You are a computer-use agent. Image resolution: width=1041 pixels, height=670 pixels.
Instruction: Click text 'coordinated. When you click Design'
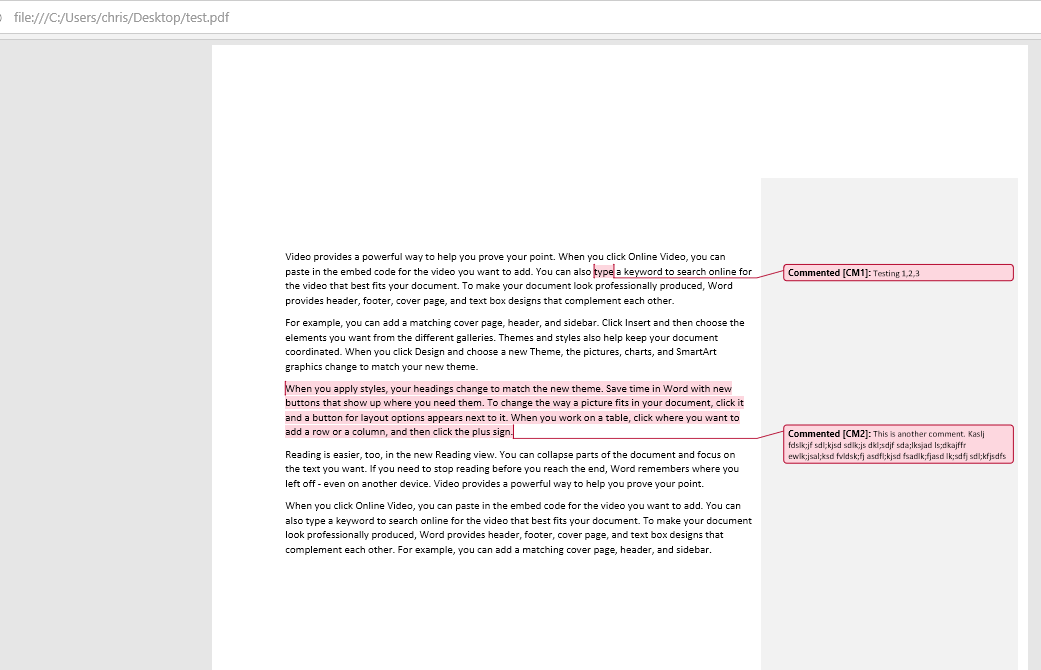(364, 352)
